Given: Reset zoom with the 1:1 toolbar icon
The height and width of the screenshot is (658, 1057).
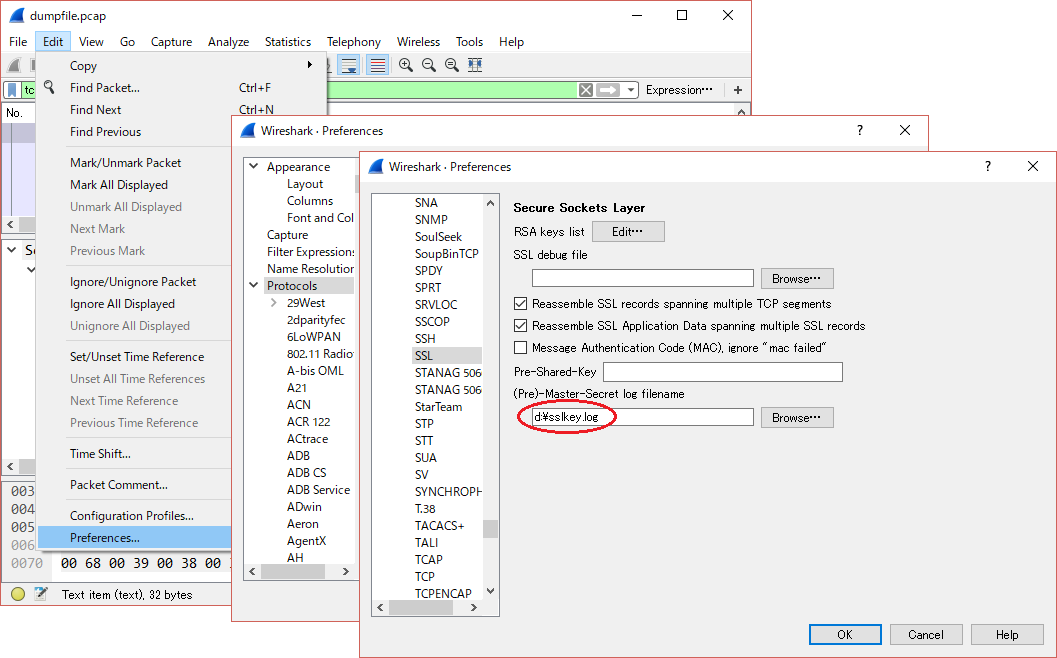Looking at the screenshot, I should click(451, 64).
